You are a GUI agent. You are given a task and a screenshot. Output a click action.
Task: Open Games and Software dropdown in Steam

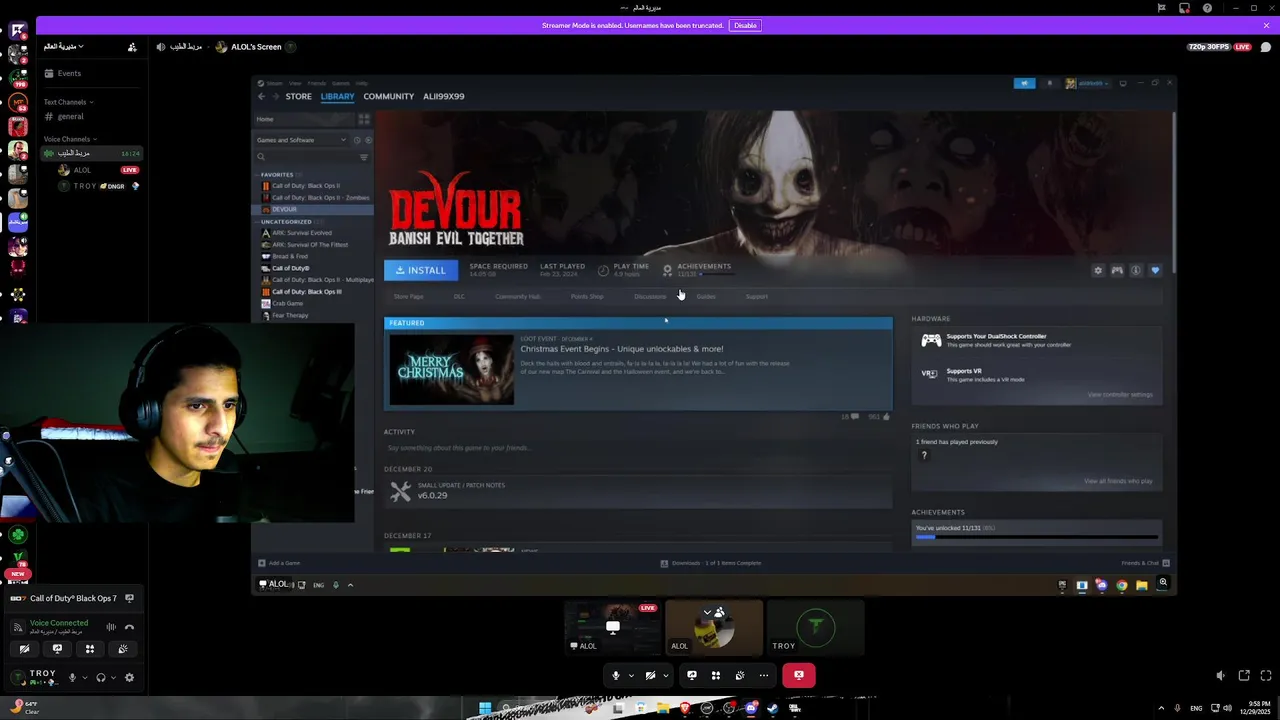(x=302, y=140)
